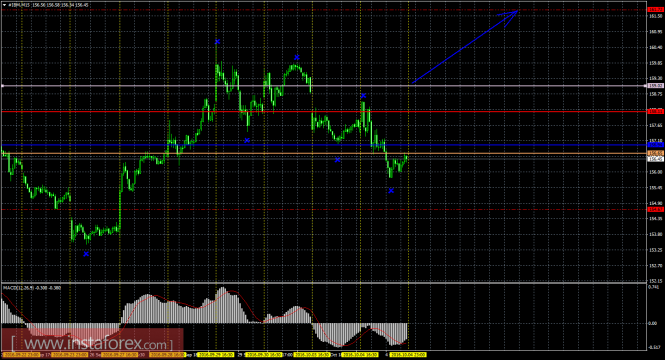The image size is (665, 360).
Task: Click the blue X marker at the chart's highest peak
Action: pyautogui.click(x=218, y=42)
